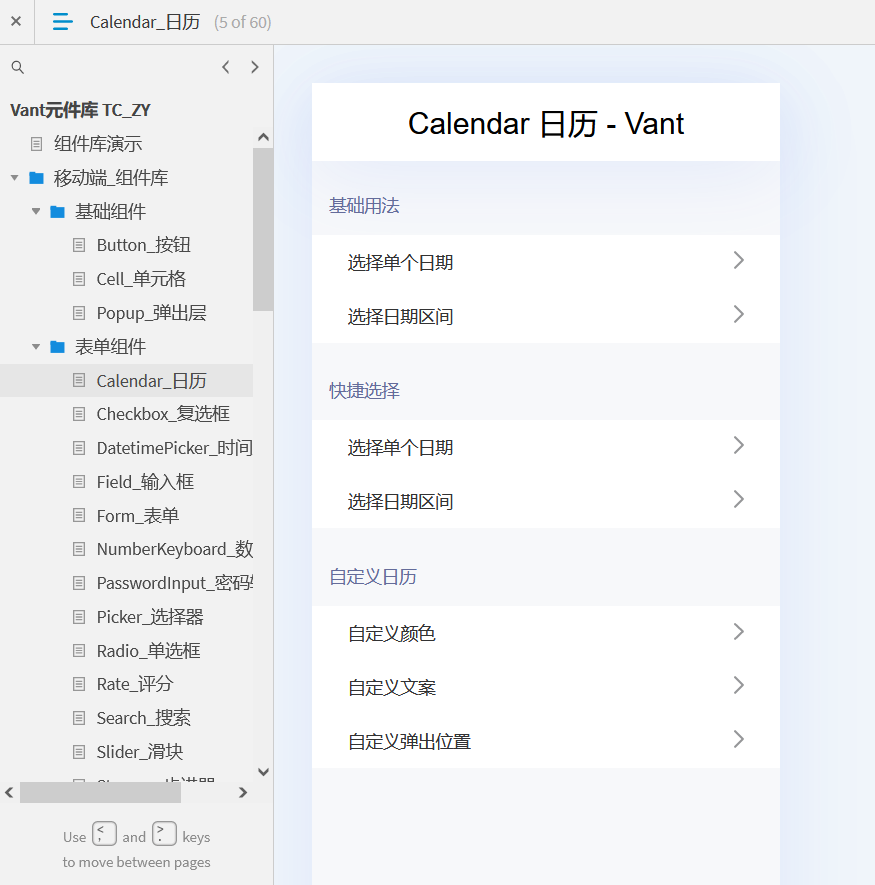Open the NumberKeyboard_数 page

(174, 549)
